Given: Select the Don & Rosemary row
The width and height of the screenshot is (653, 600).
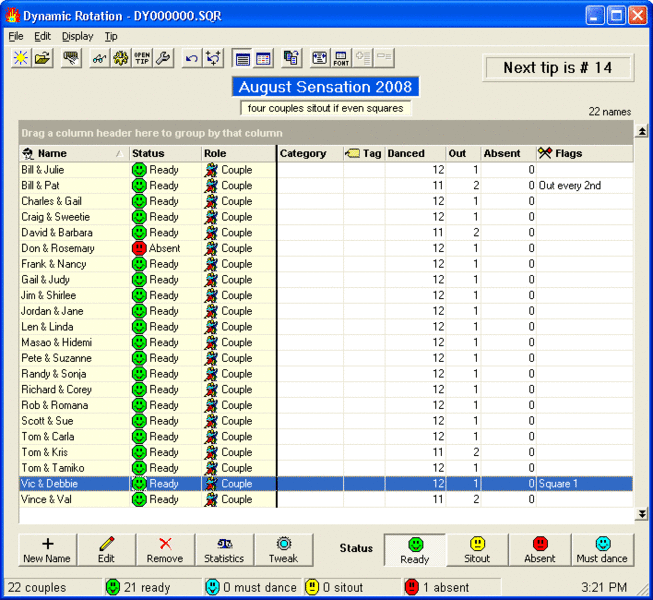Looking at the screenshot, I should point(58,248).
